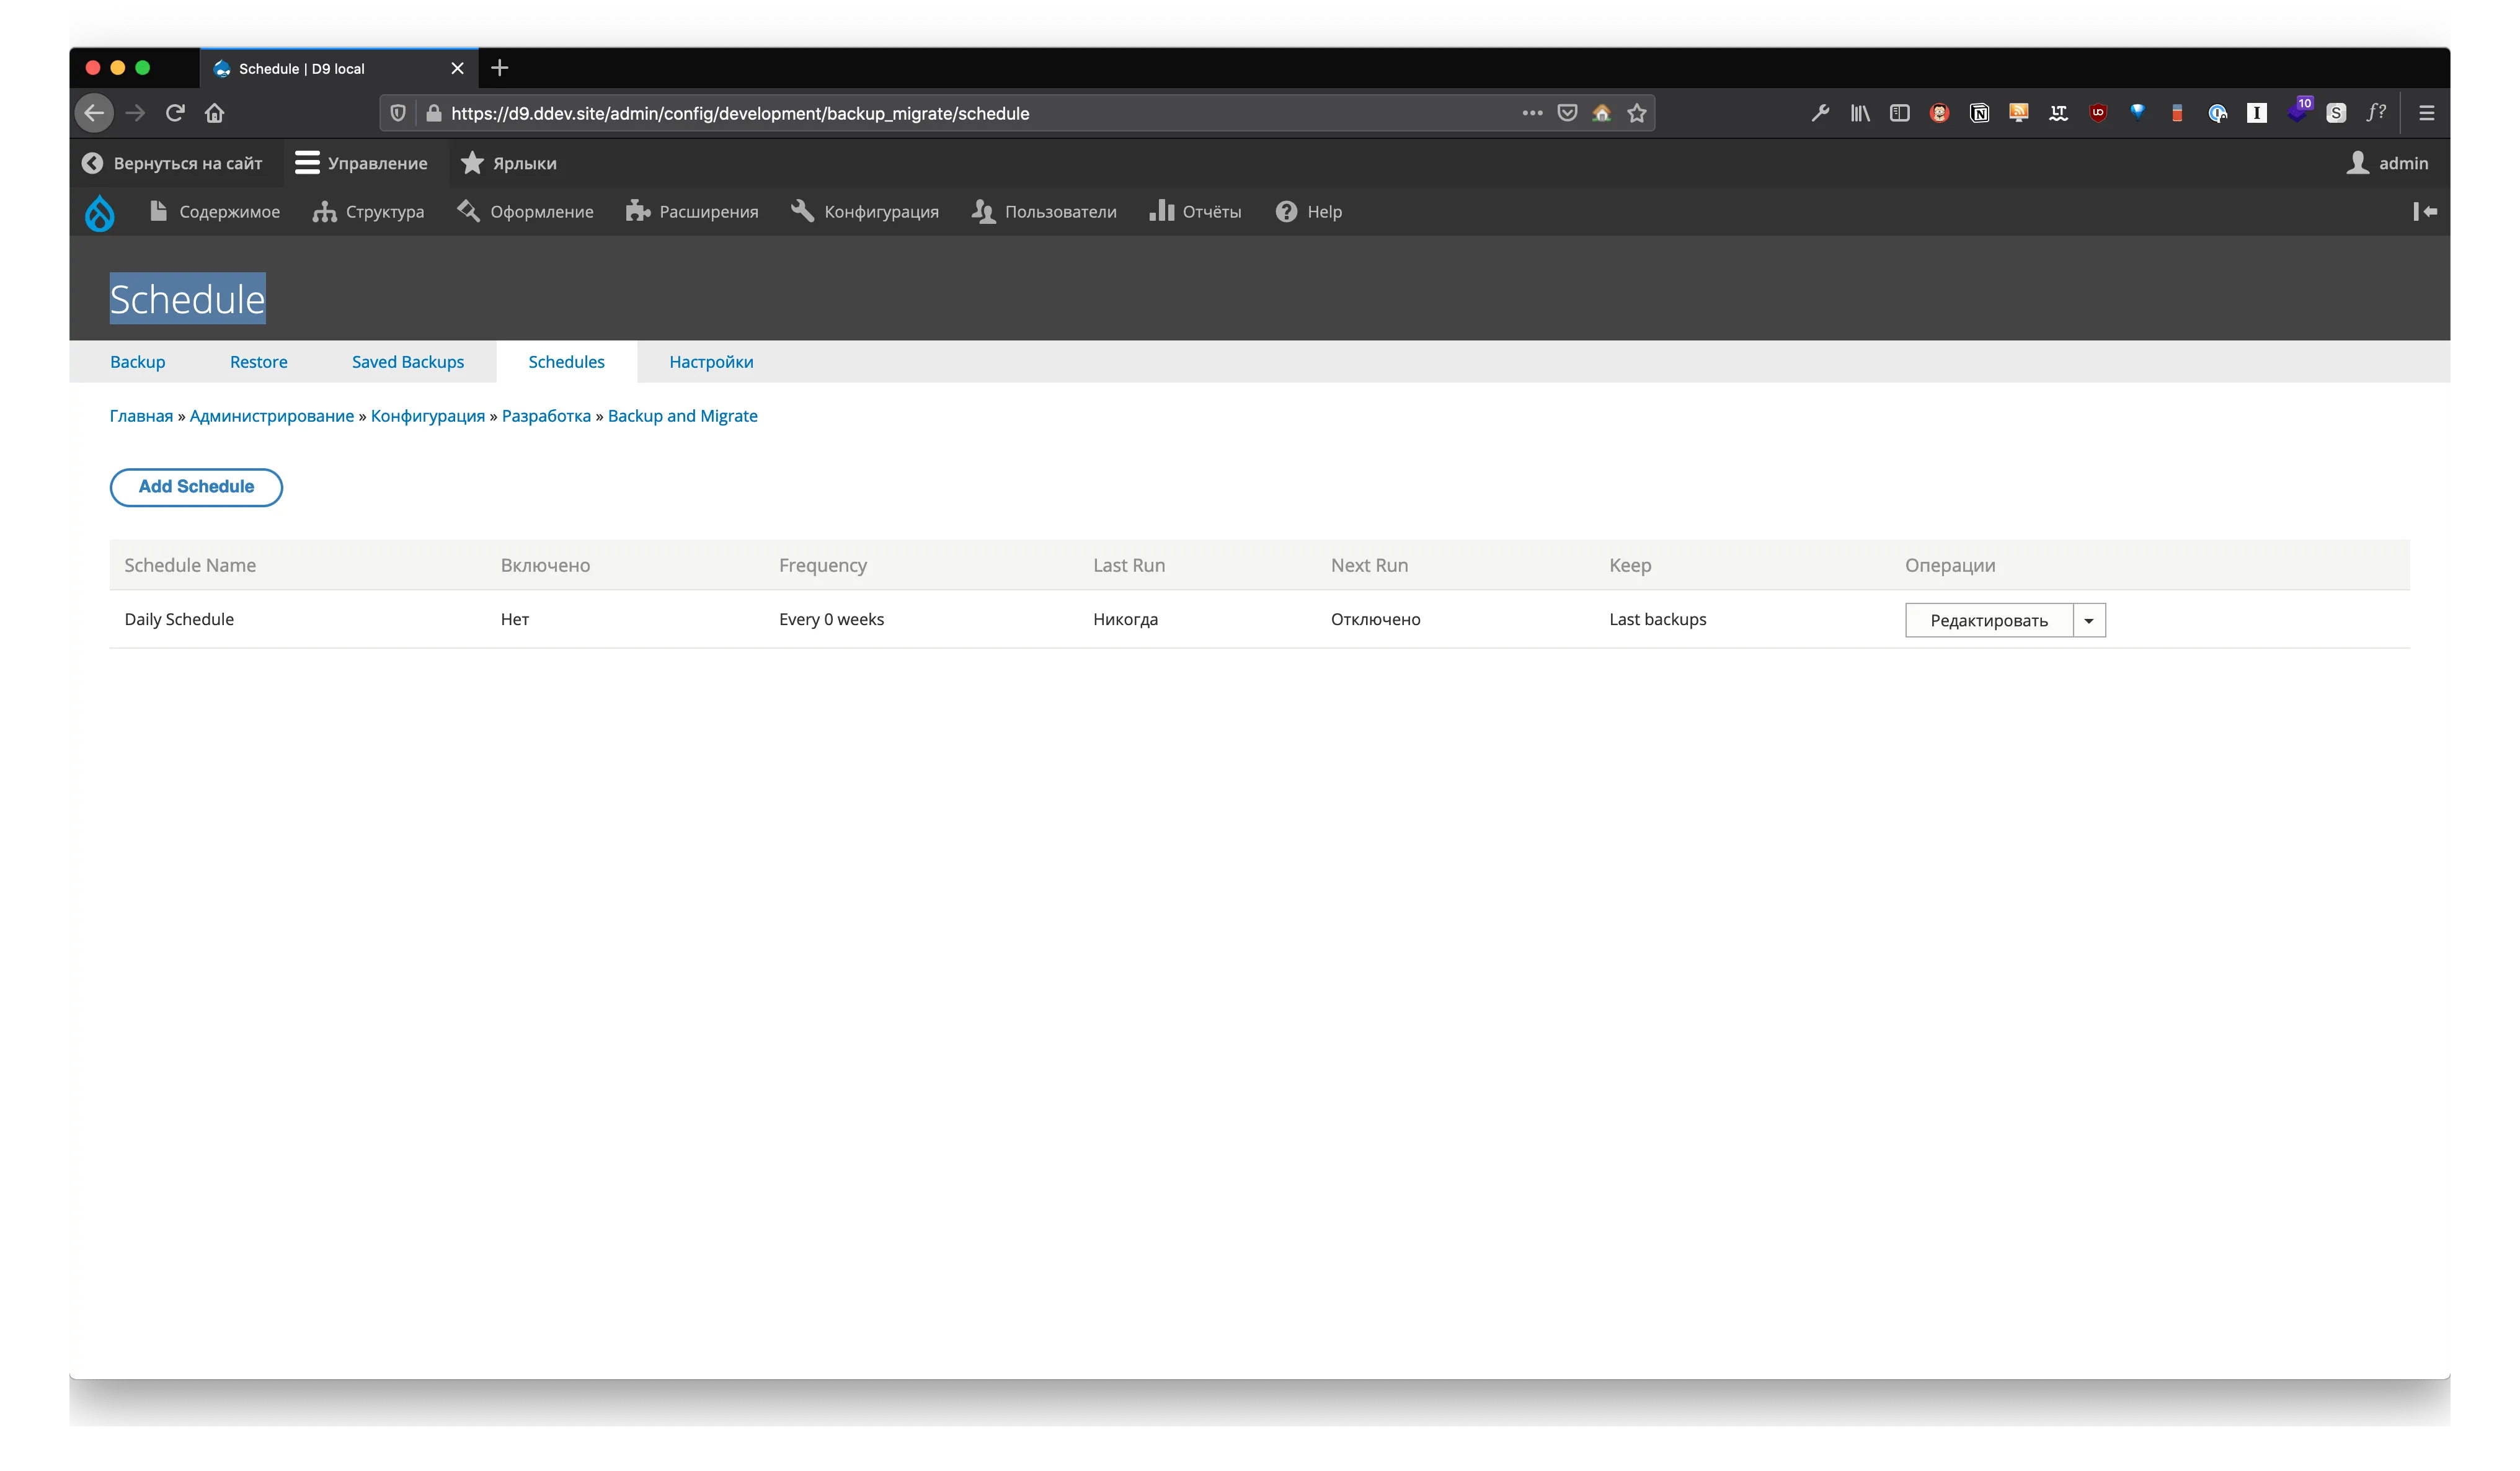Open Firefox hamburger menu icon
2520x1471 pixels.
point(2427,113)
